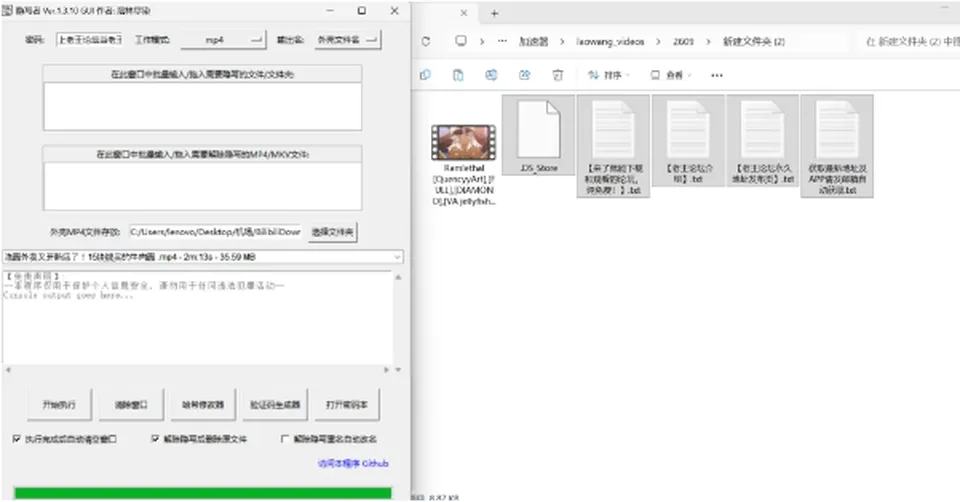960x502 pixels.
Task: Refresh the Explorer folder view
Action: (426, 41)
